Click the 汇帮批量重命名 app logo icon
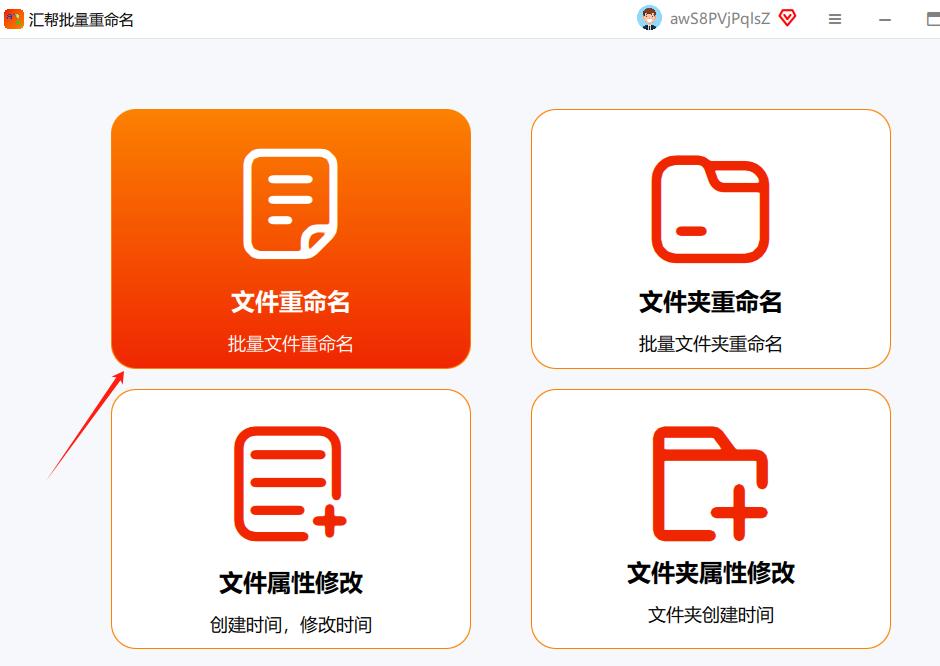 click(13, 19)
